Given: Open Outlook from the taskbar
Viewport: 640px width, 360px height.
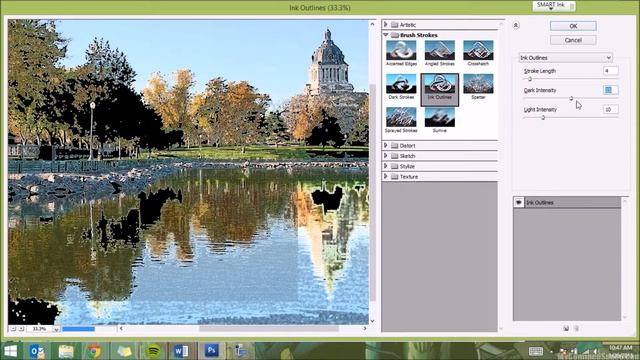Looking at the screenshot, I should point(38,351).
